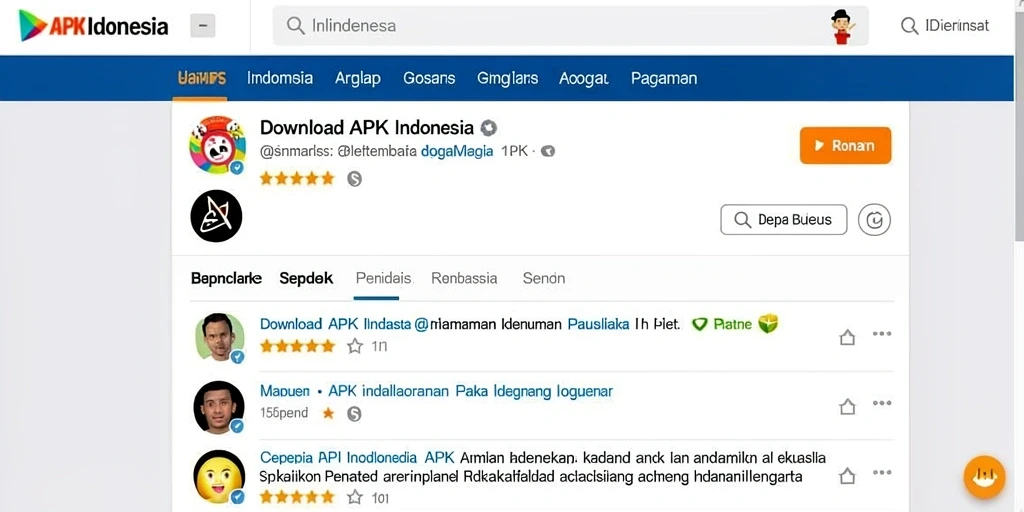Screen dimensions: 1024x512
Task: Upvote the Mapuen review
Action: point(847,407)
